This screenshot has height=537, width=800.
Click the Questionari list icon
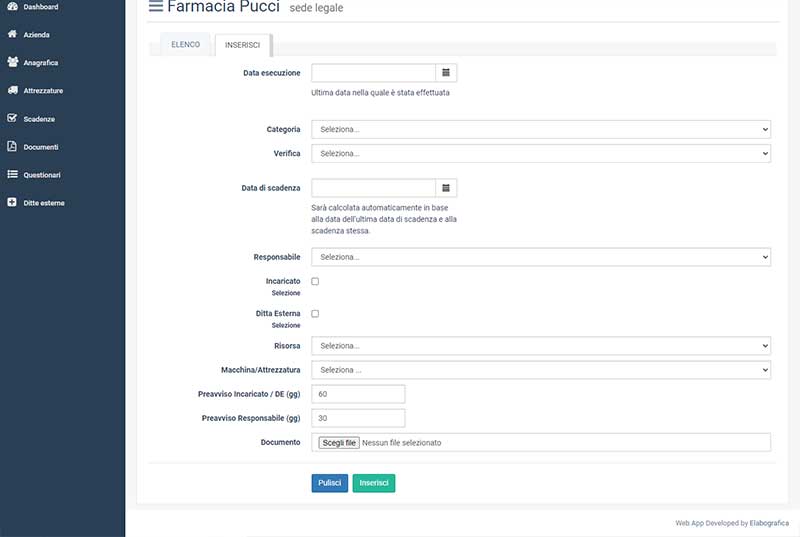click(x=12, y=174)
